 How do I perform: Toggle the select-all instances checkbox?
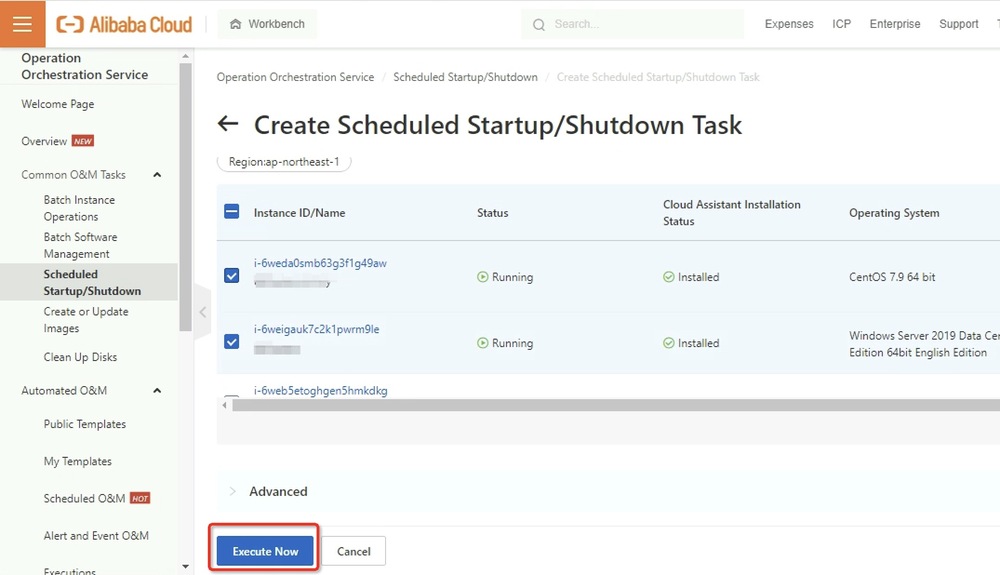[232, 212]
